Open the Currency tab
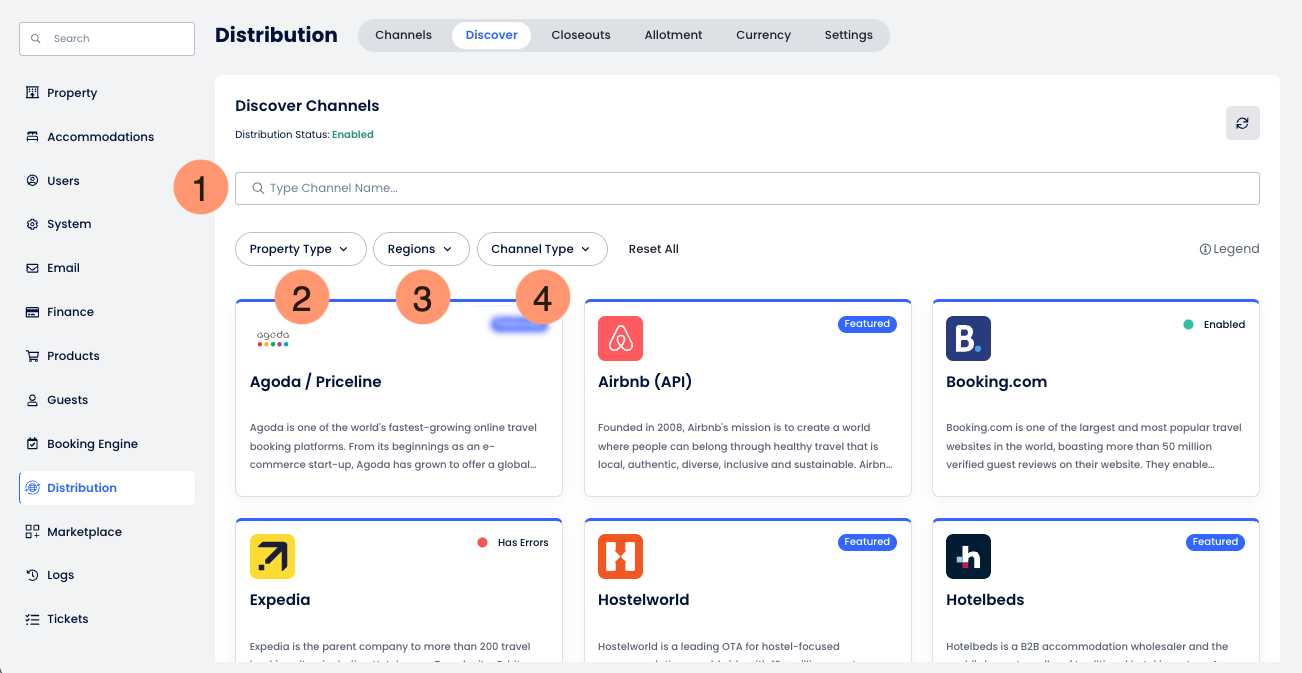The height and width of the screenshot is (673, 1302). (763, 35)
